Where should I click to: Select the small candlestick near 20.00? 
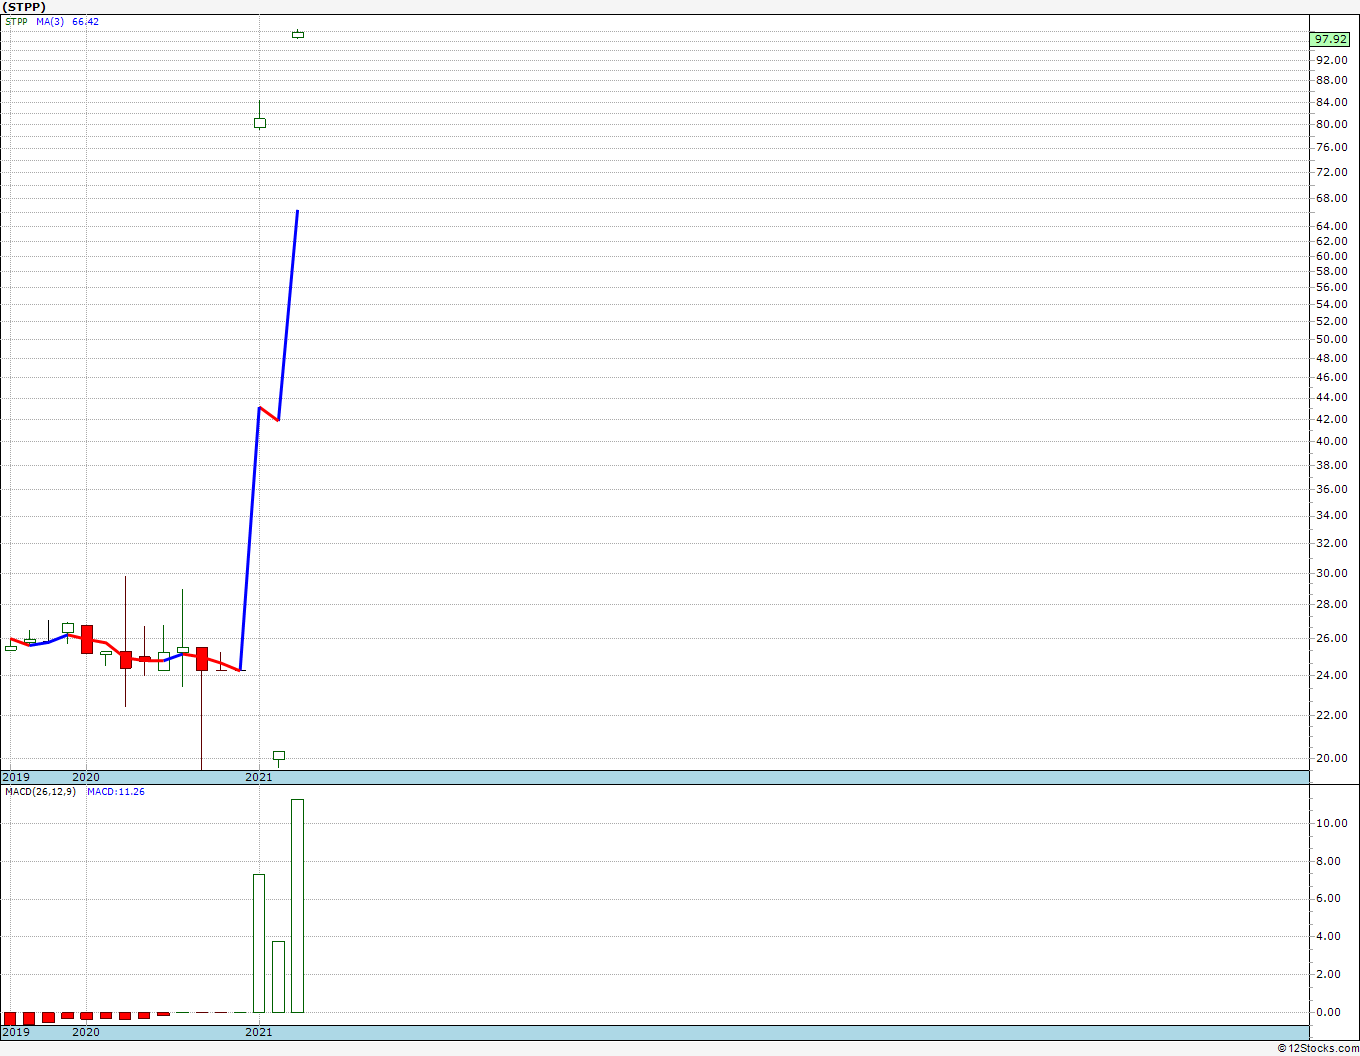(x=279, y=756)
